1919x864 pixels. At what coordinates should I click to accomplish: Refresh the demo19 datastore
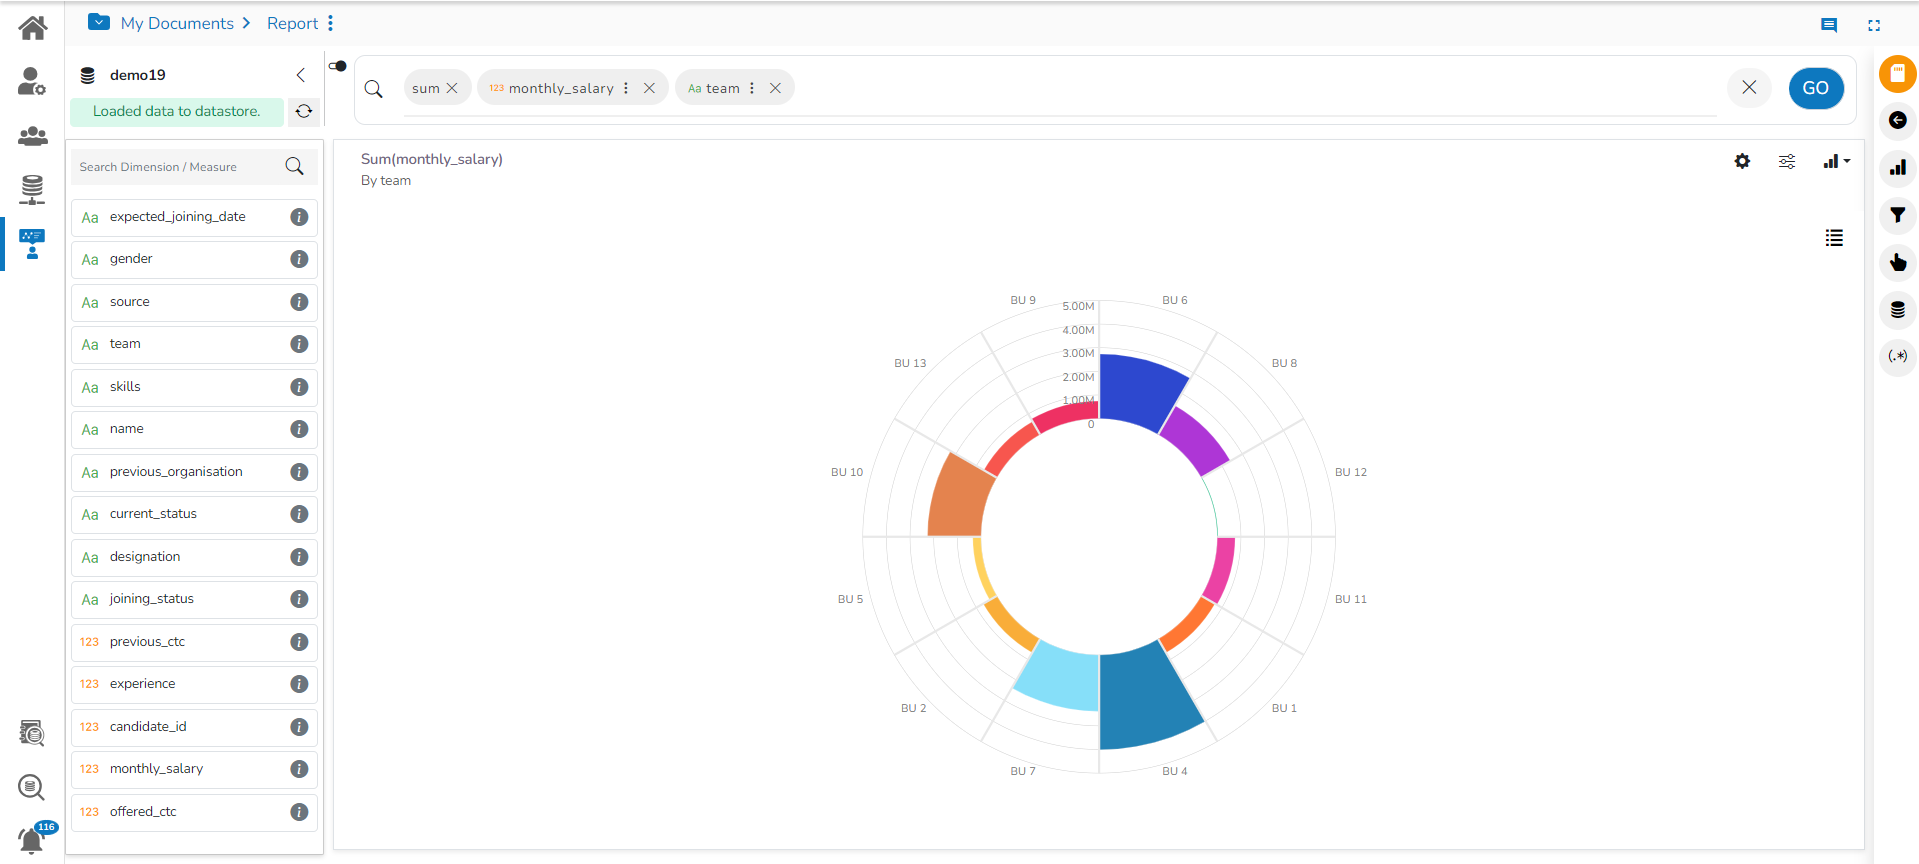tap(304, 111)
